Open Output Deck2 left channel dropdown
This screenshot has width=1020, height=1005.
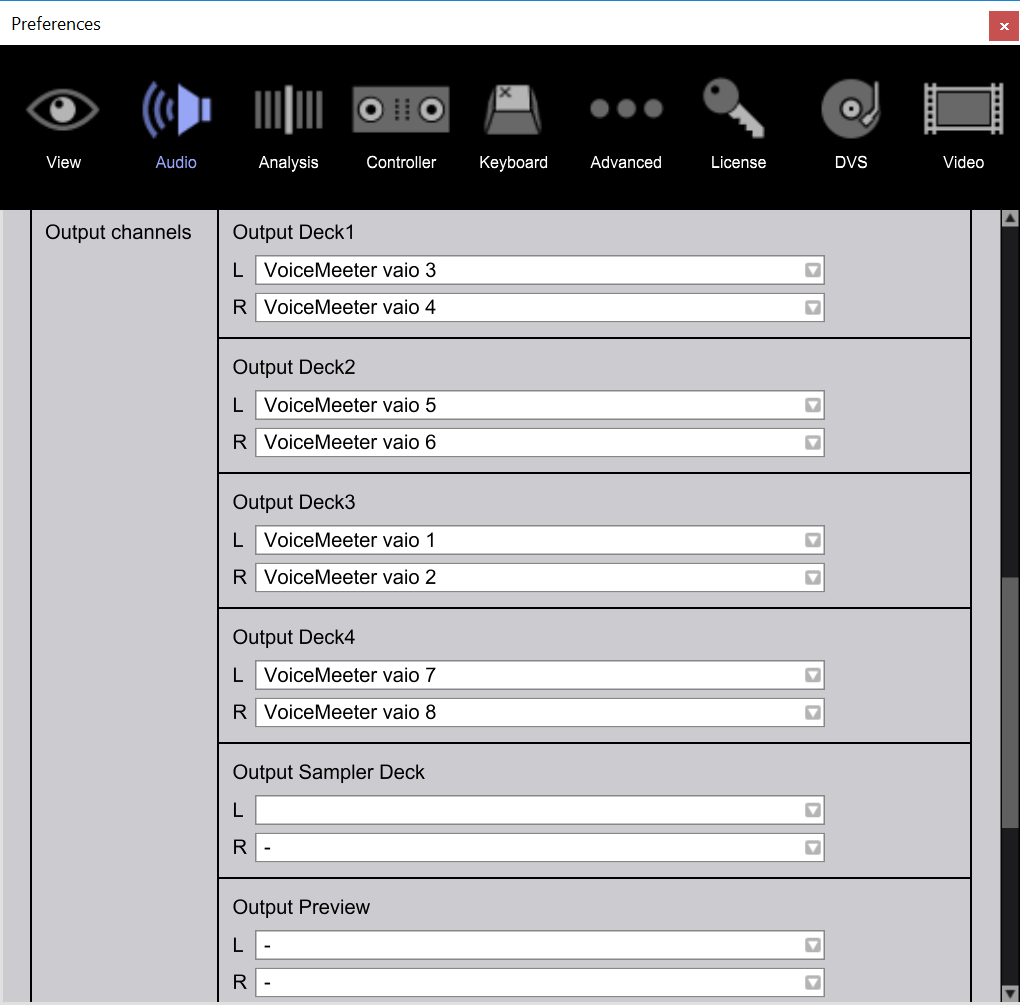540,405
